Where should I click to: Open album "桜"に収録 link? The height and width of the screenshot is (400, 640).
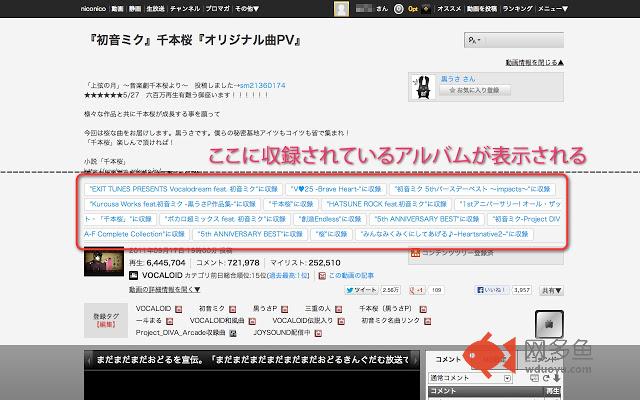coord(331,234)
